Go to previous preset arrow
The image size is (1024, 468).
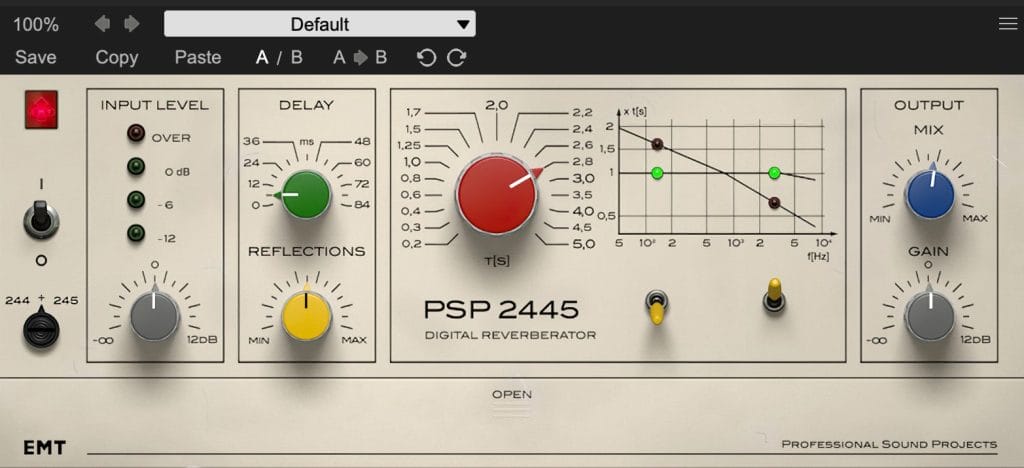coord(103,24)
